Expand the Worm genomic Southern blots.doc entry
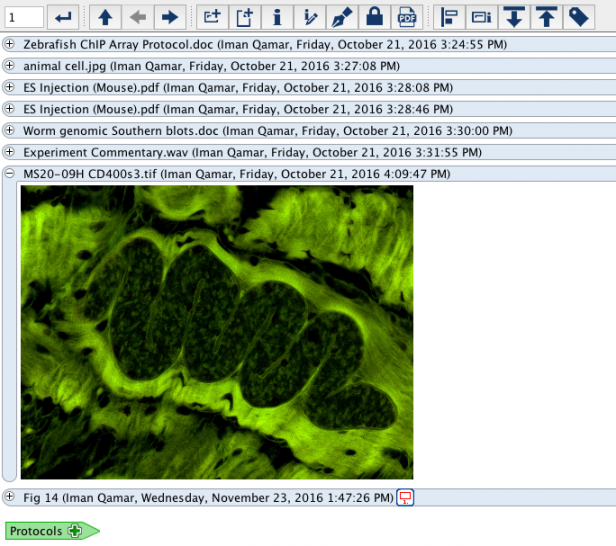Image resolution: width=616 pixels, height=546 pixels. [9, 130]
